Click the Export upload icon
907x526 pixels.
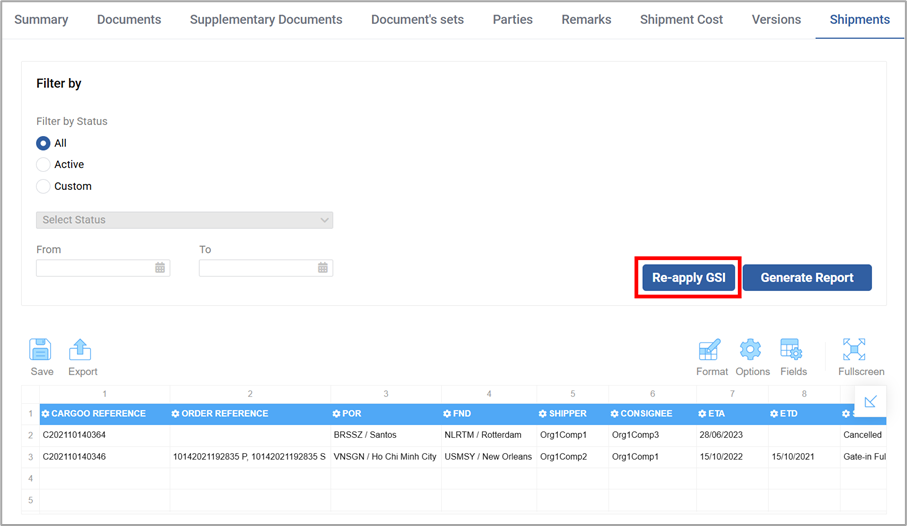80,350
